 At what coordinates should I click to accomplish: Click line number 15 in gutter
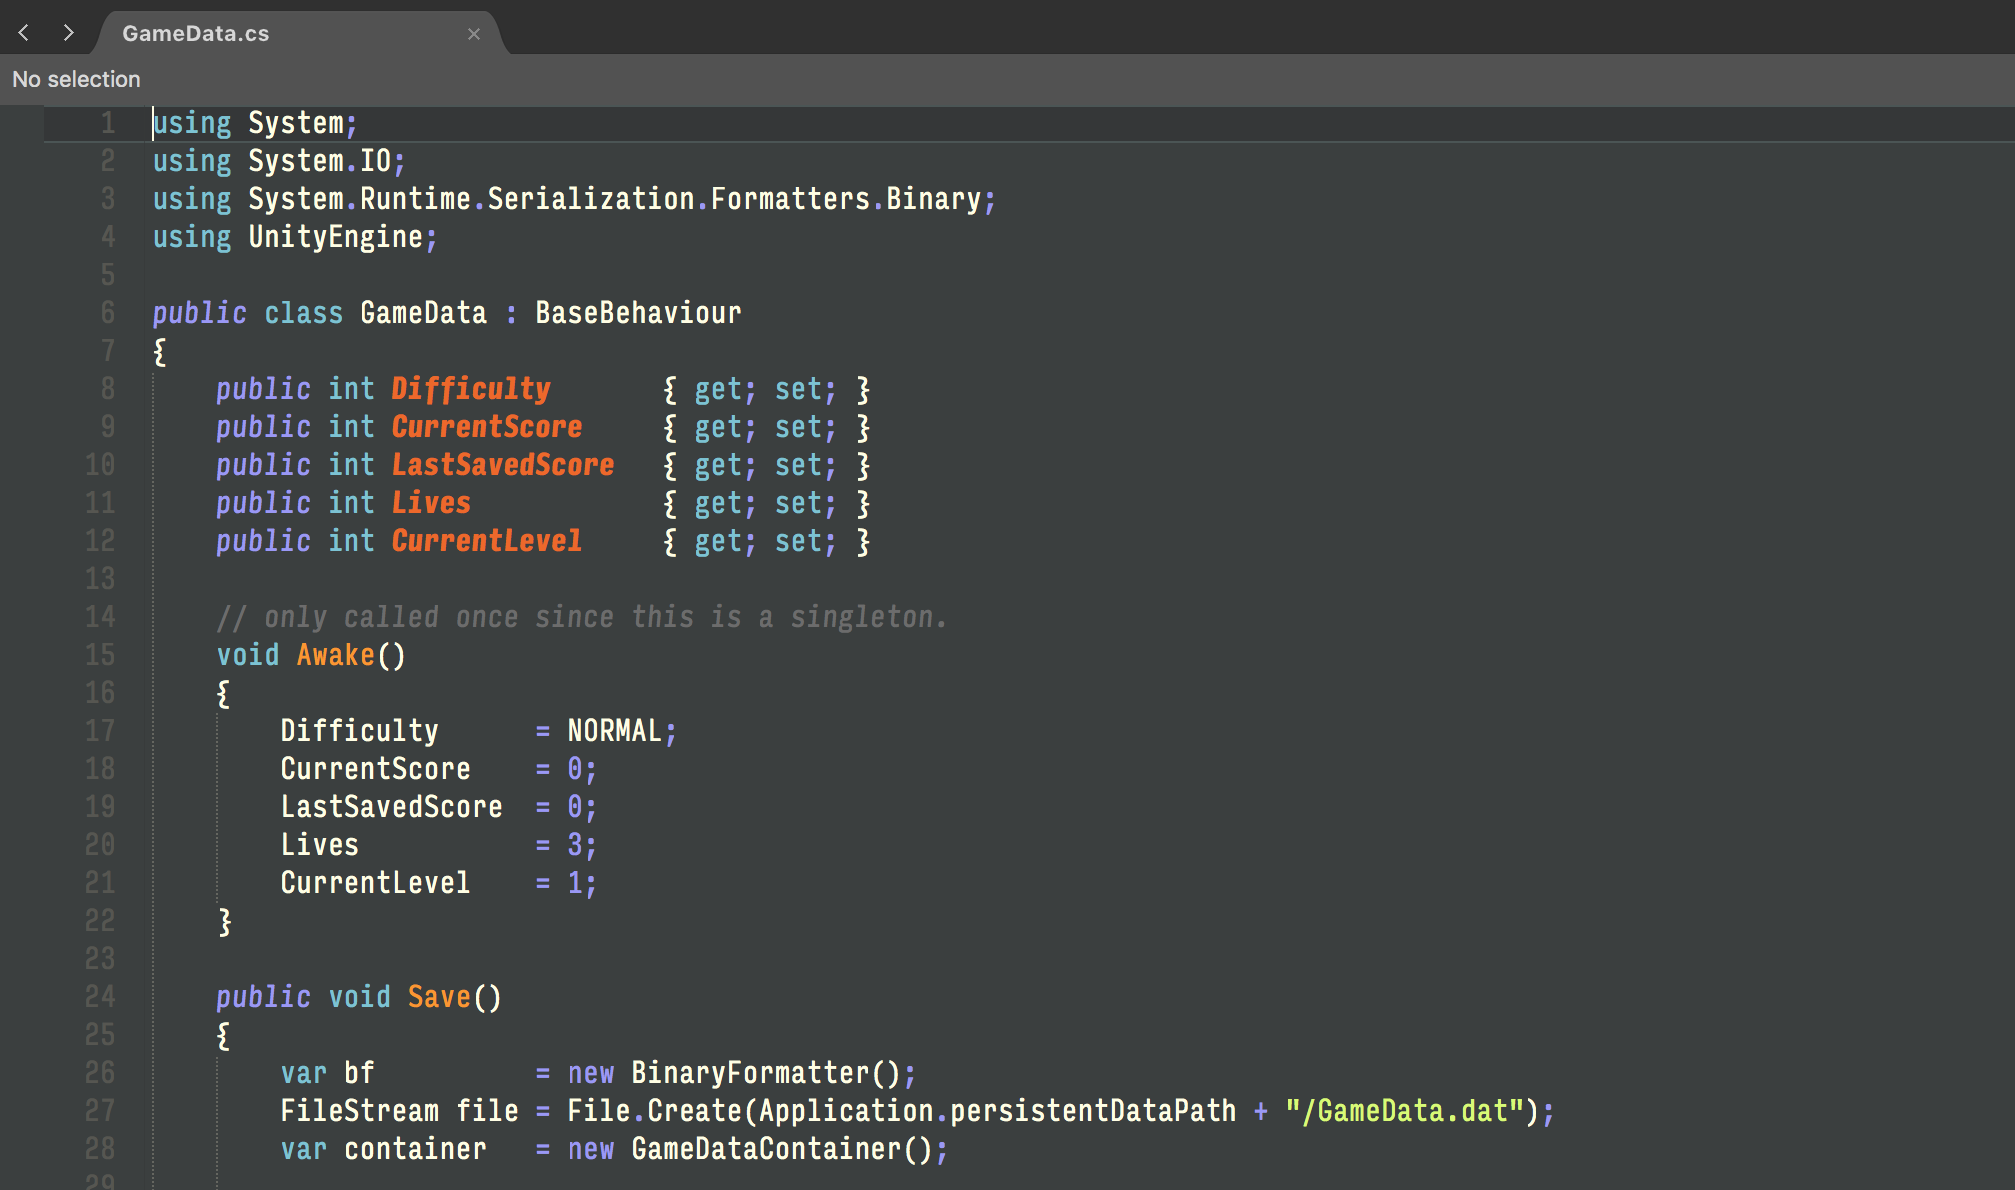tap(100, 655)
